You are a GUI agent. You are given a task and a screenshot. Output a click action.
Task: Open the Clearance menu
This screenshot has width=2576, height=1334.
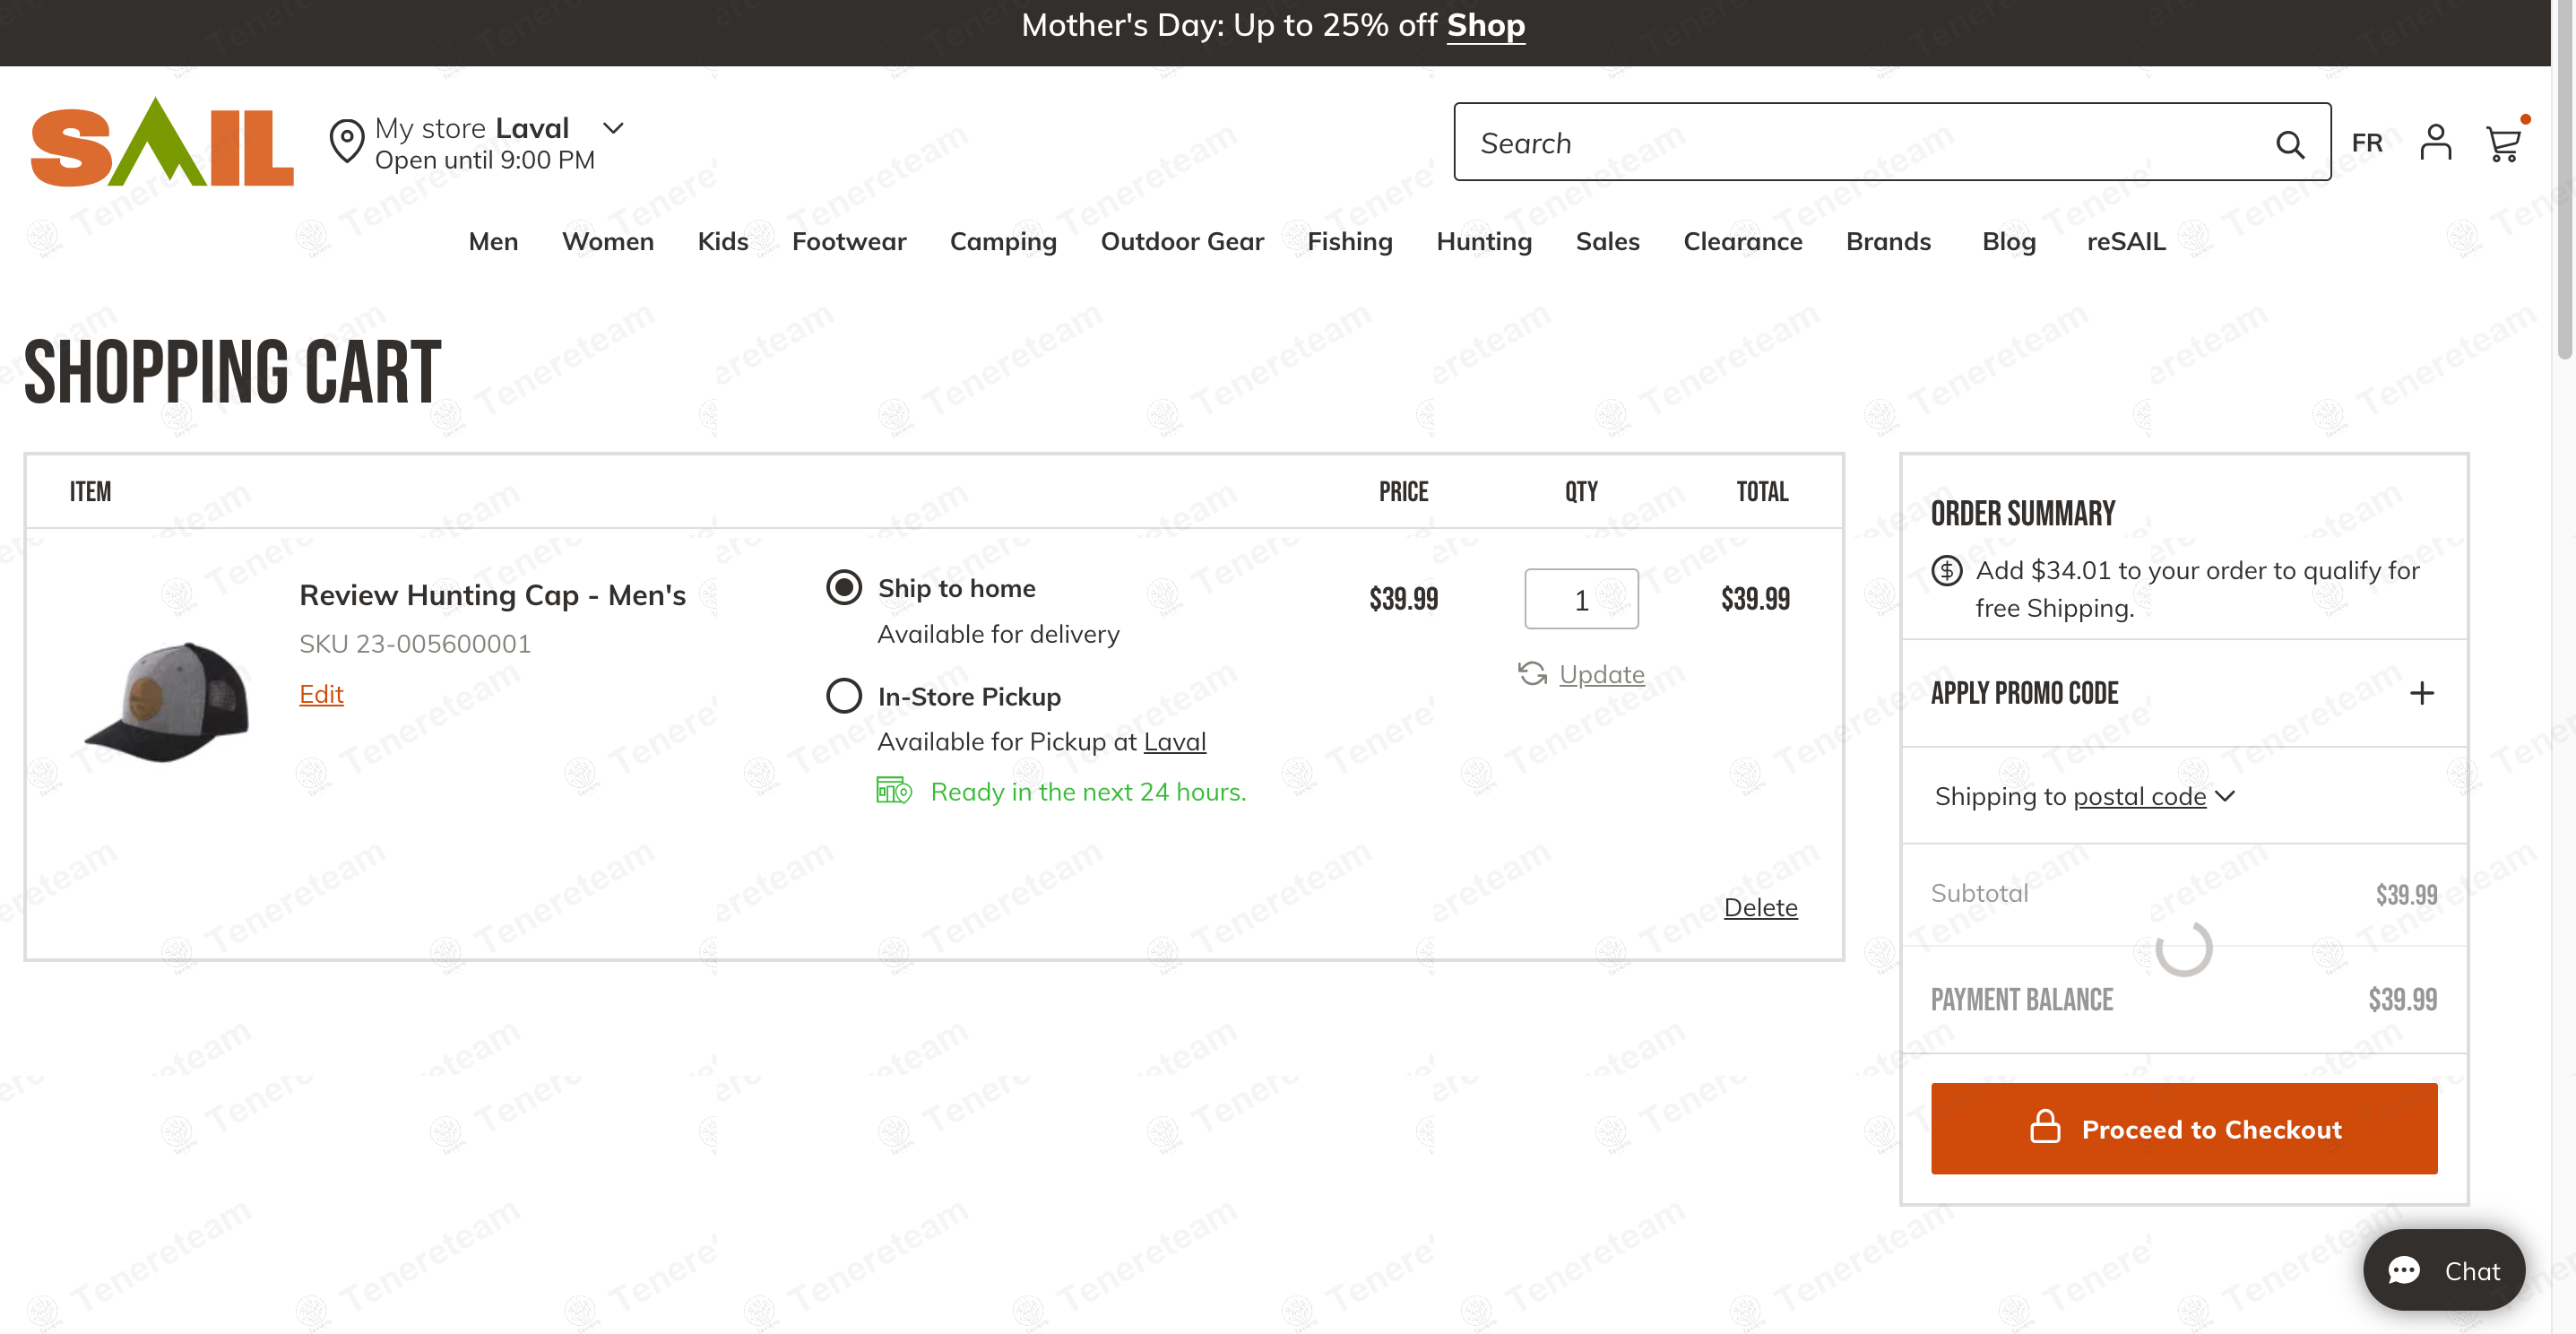point(1742,241)
